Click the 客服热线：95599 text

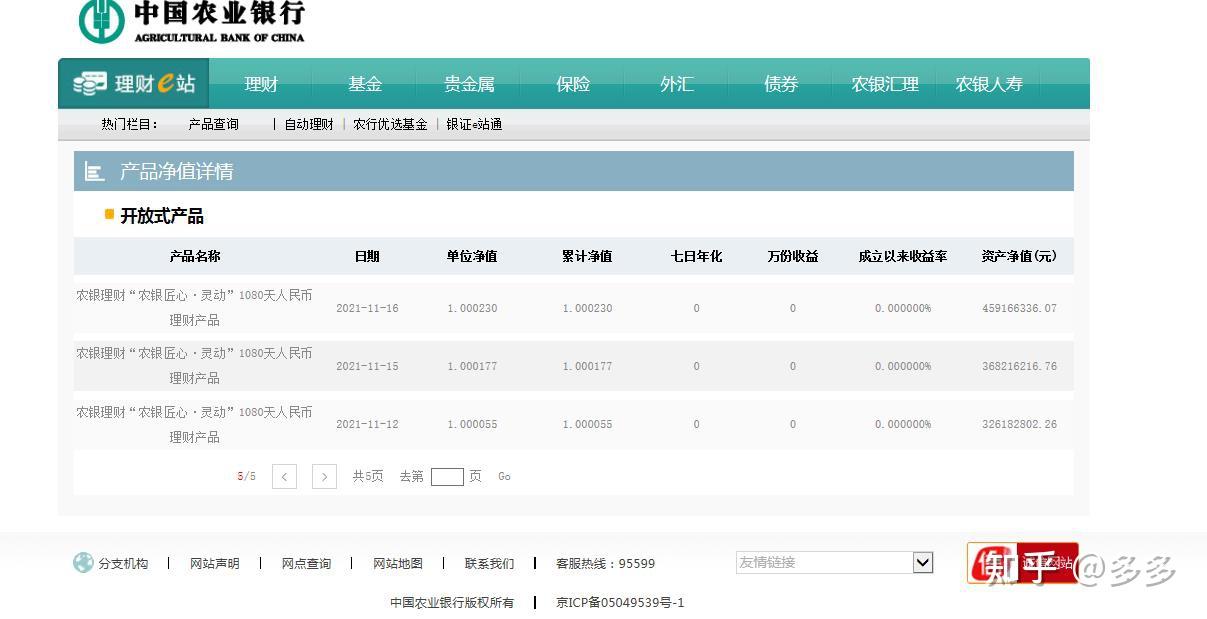tap(605, 564)
